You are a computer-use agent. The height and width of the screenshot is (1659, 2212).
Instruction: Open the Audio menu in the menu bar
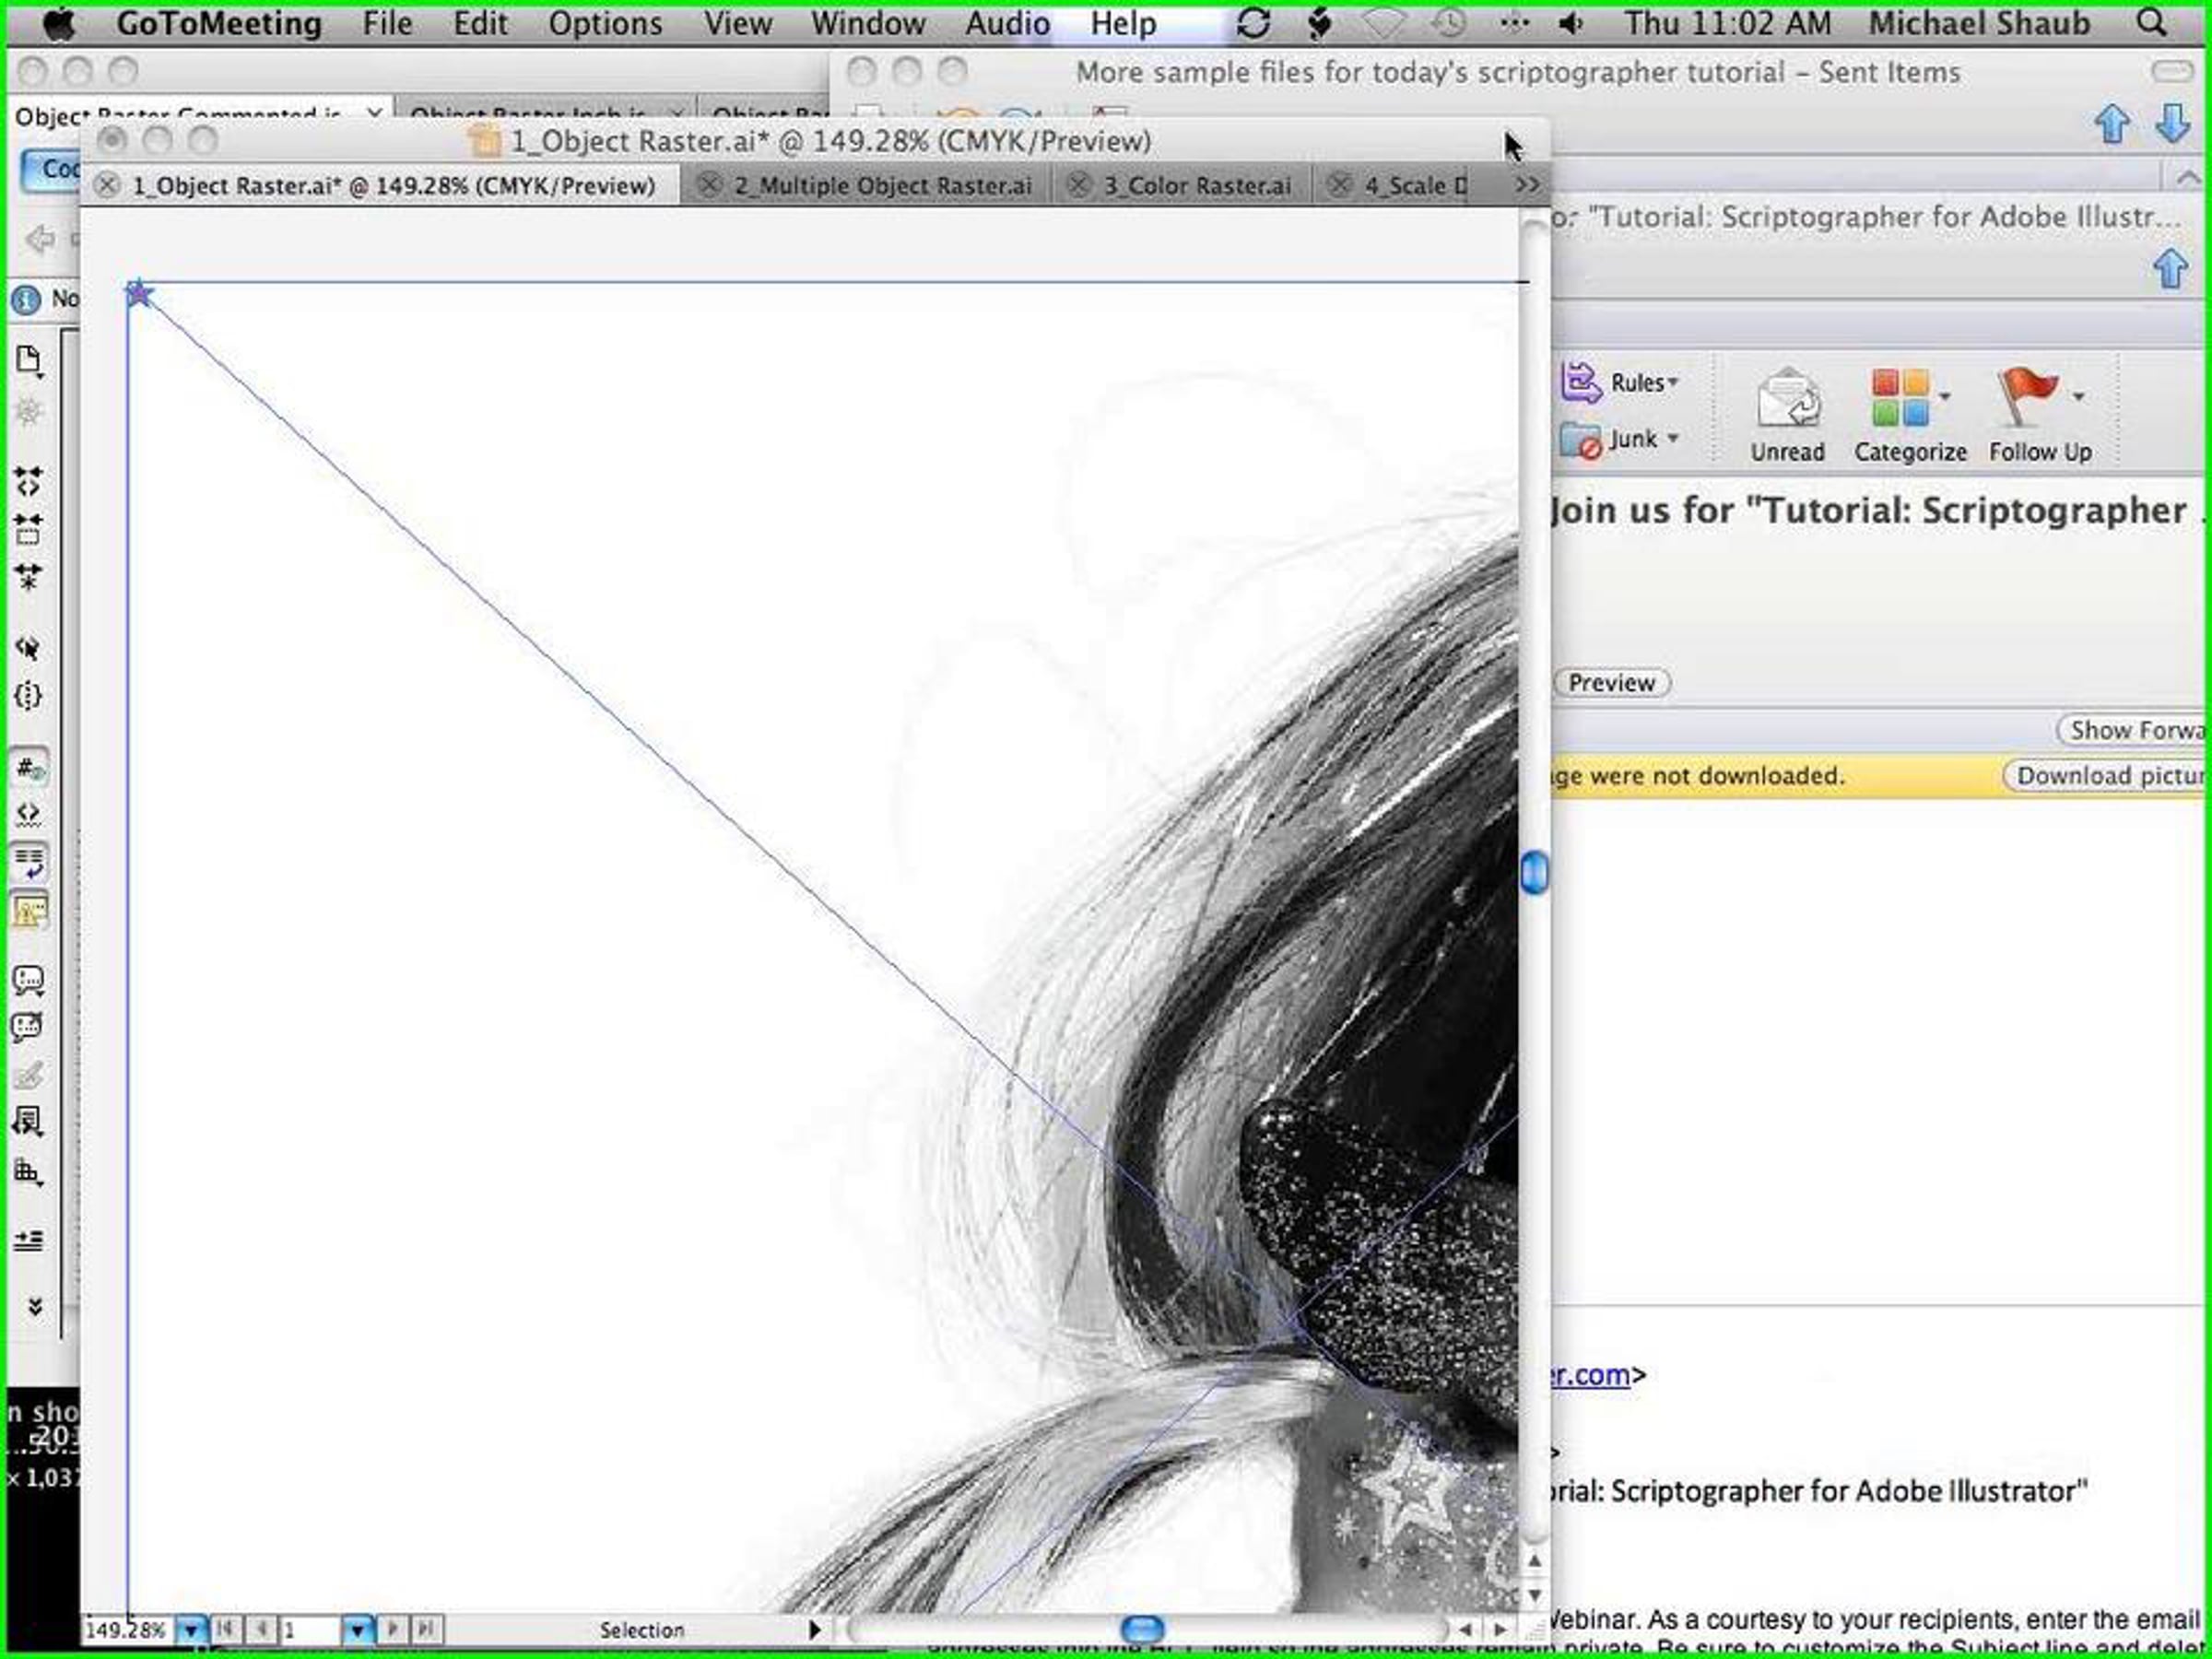click(x=1007, y=23)
